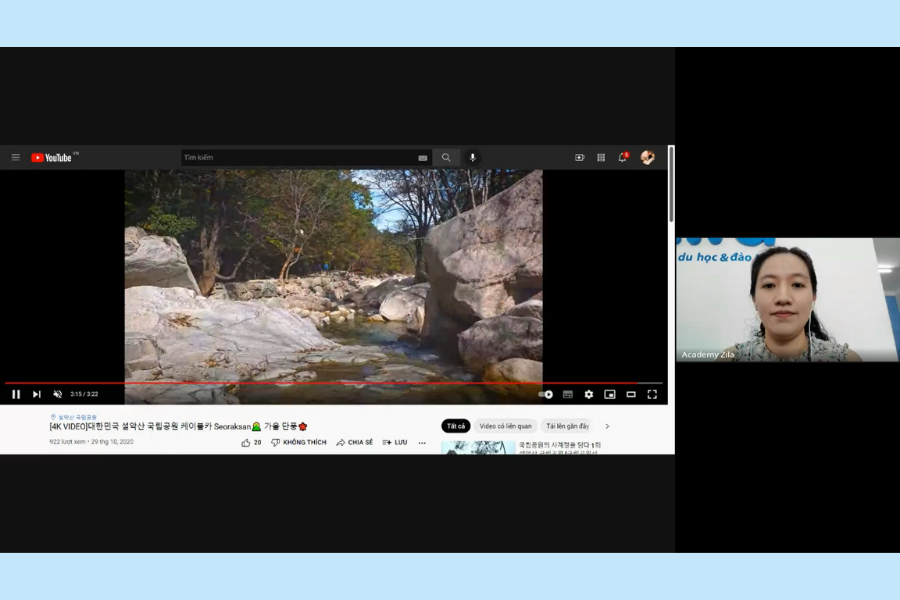Screen dimensions: 900x600
Task: Select the Video có liên quan tab
Action: click(505, 426)
